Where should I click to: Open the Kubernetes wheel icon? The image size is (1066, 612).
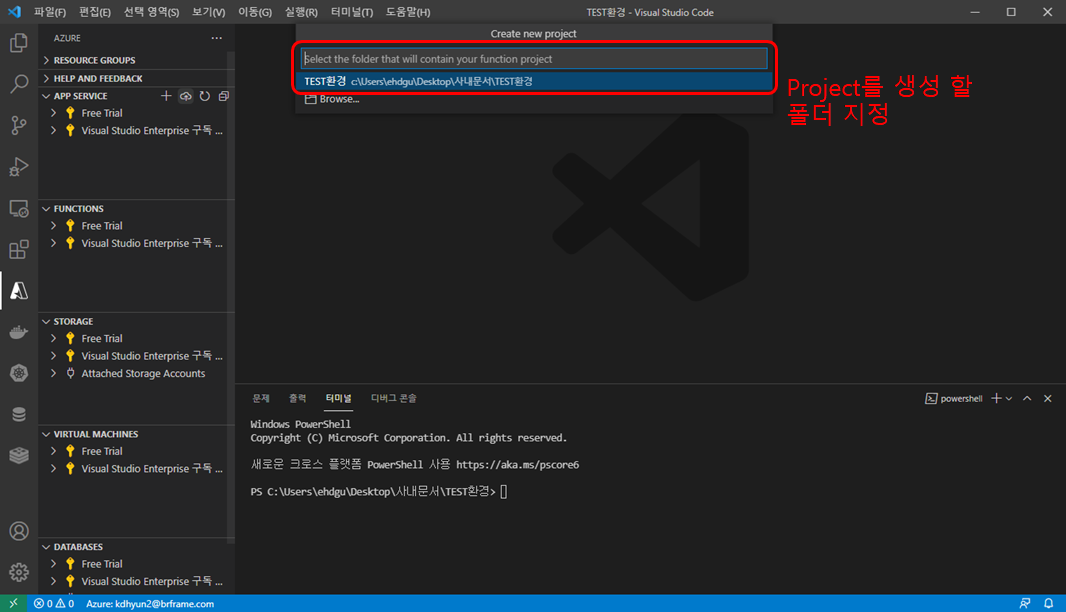(x=19, y=373)
